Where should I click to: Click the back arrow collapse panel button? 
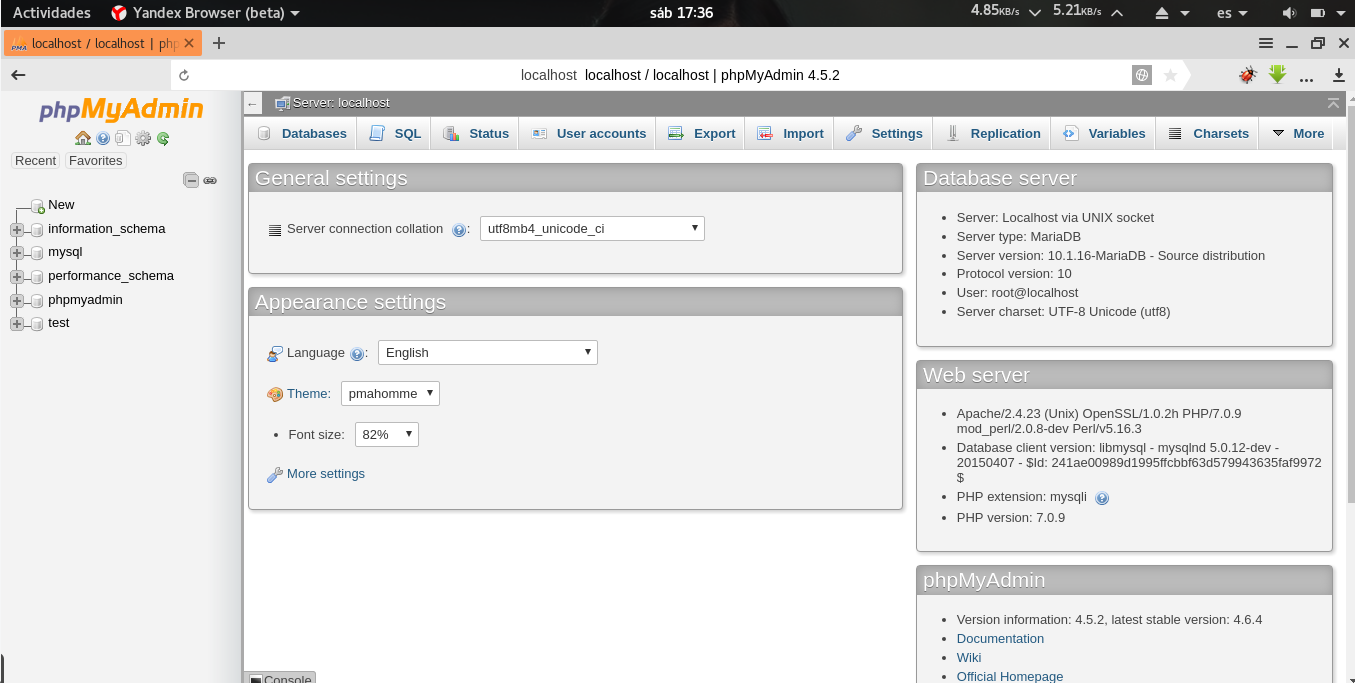pos(253,103)
